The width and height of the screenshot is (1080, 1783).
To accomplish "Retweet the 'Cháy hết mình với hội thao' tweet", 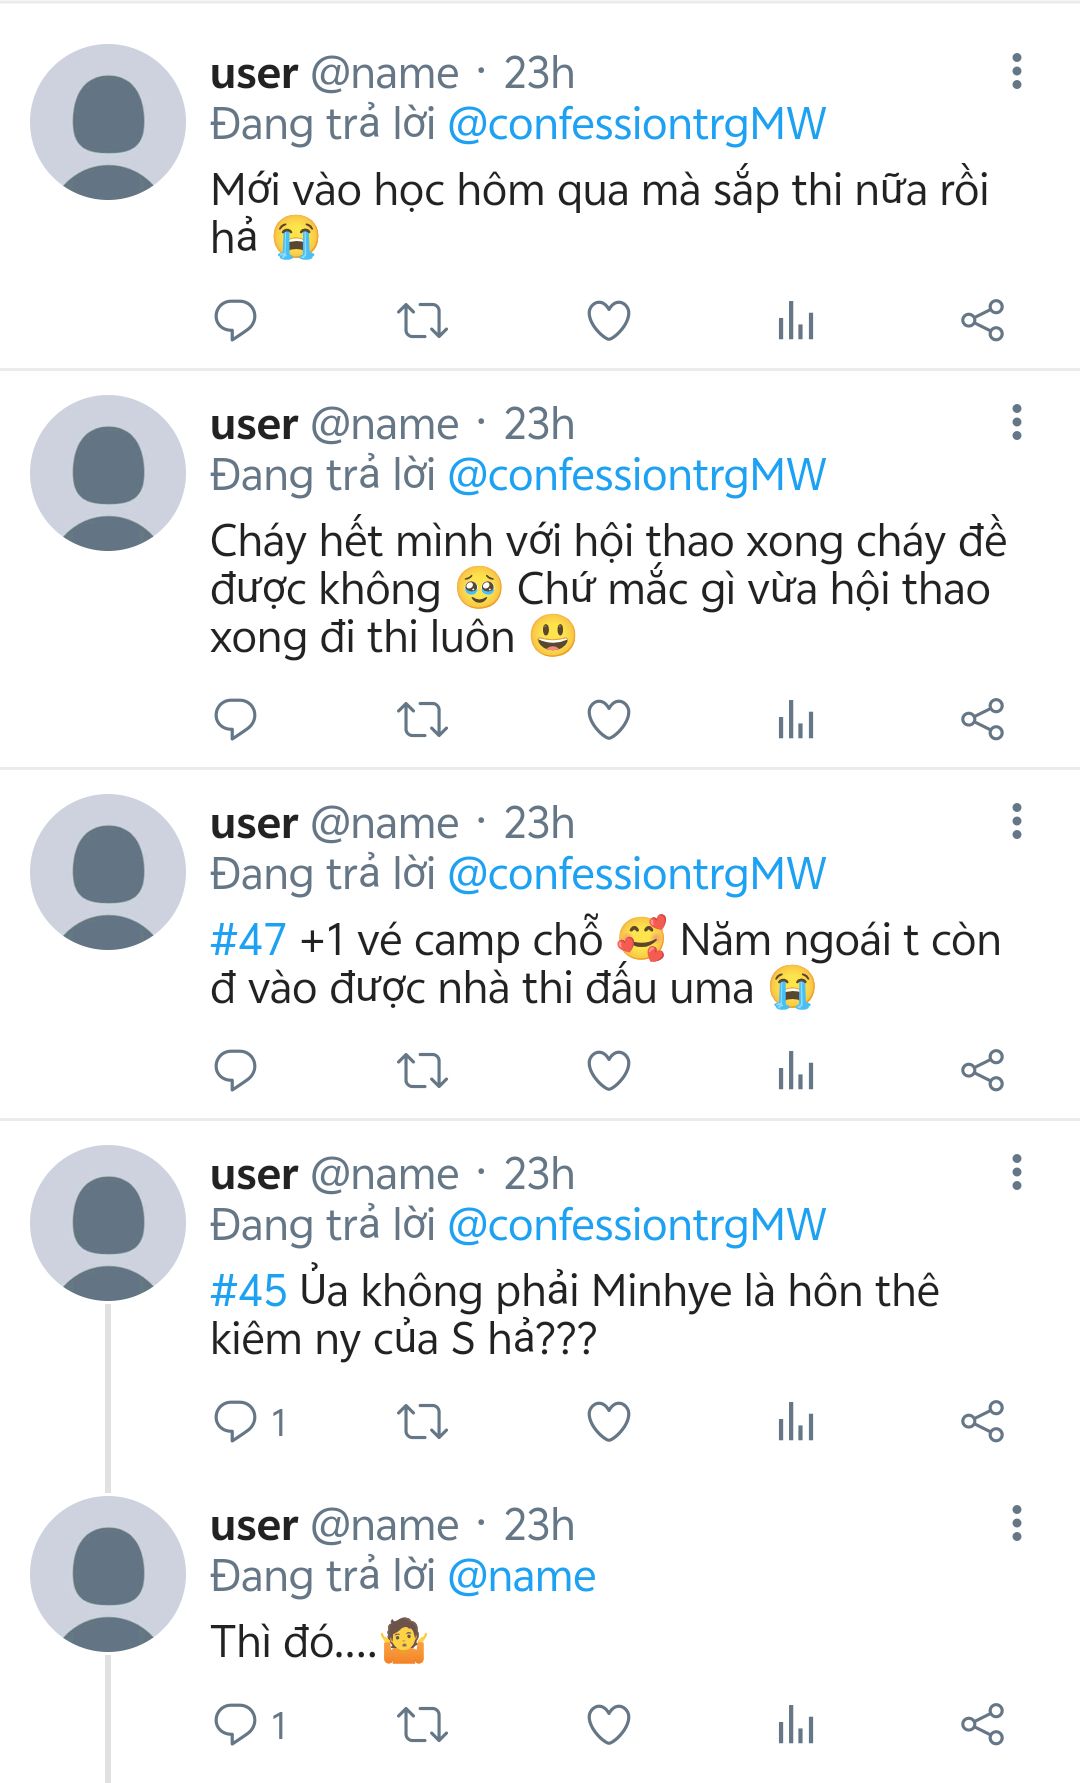I will 422,720.
